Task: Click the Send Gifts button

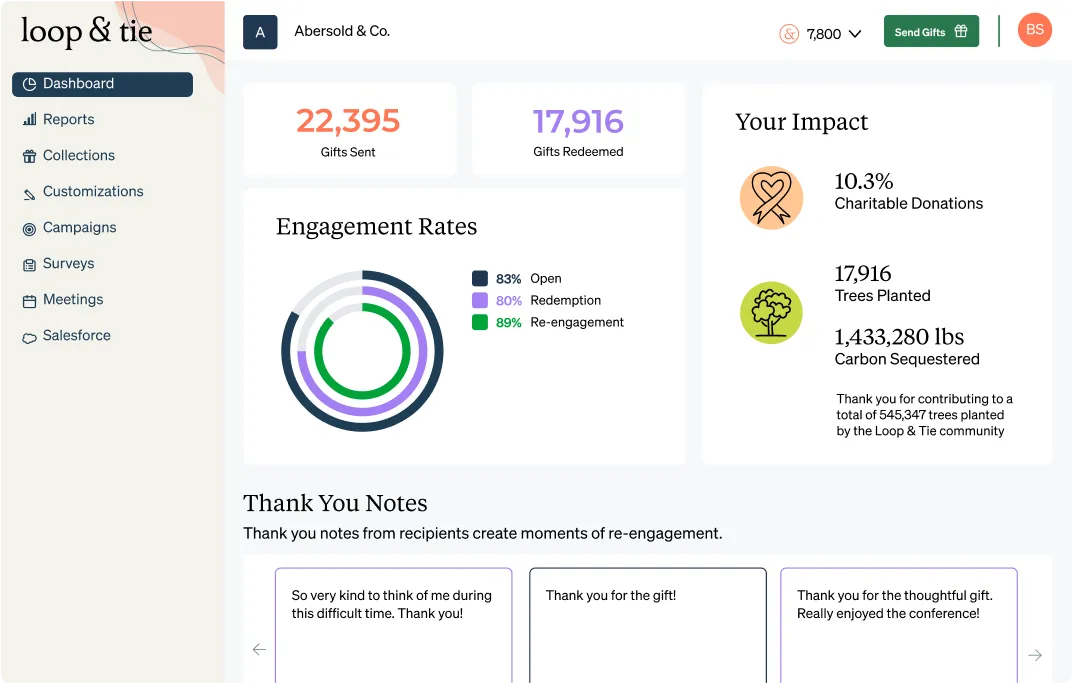Action: [x=930, y=32]
